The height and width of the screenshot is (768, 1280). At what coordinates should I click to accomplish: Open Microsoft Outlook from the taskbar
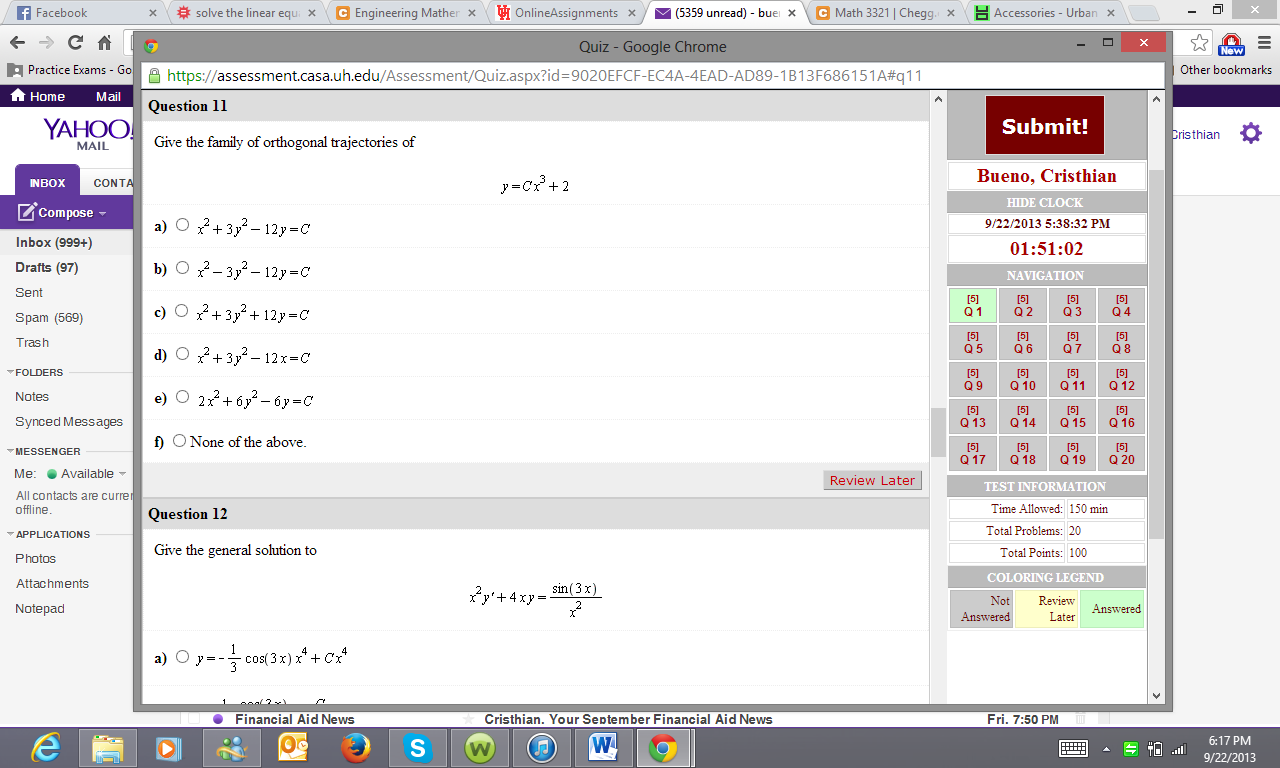pos(293,747)
